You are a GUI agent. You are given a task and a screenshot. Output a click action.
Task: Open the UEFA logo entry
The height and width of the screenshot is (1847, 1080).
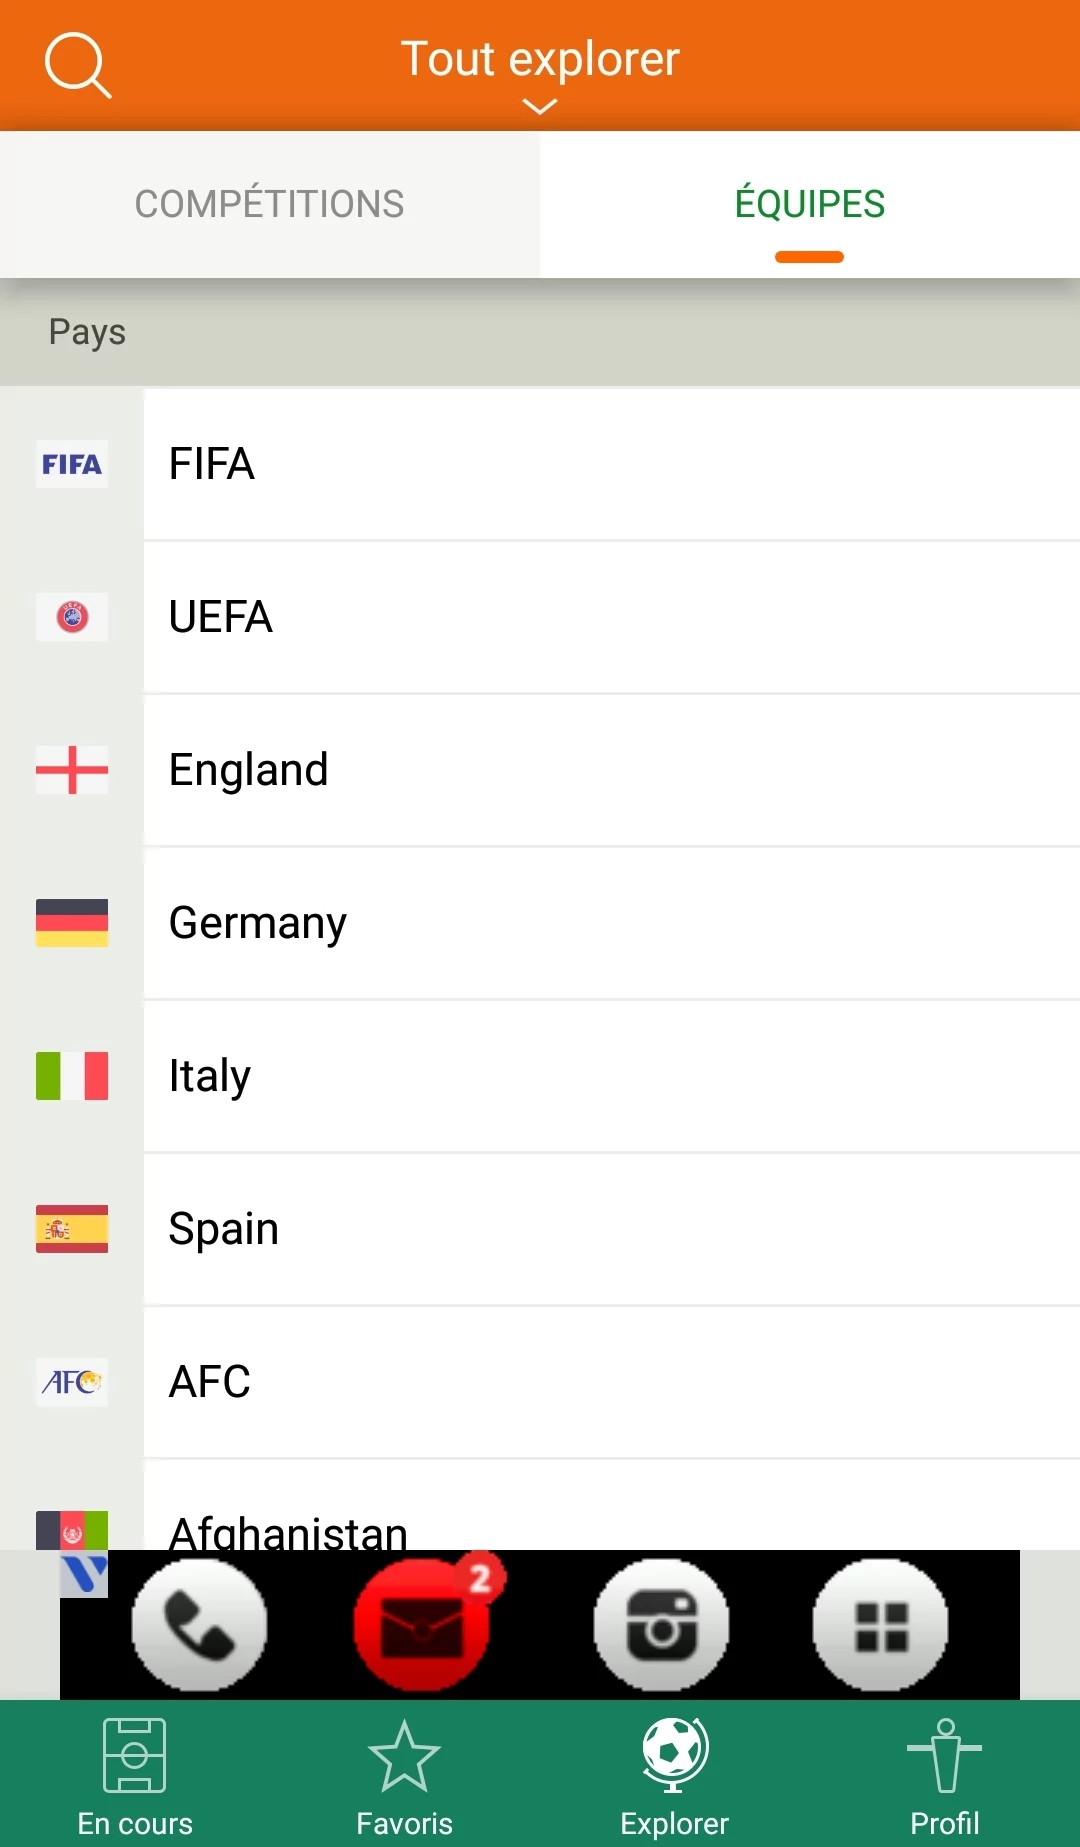(72, 617)
